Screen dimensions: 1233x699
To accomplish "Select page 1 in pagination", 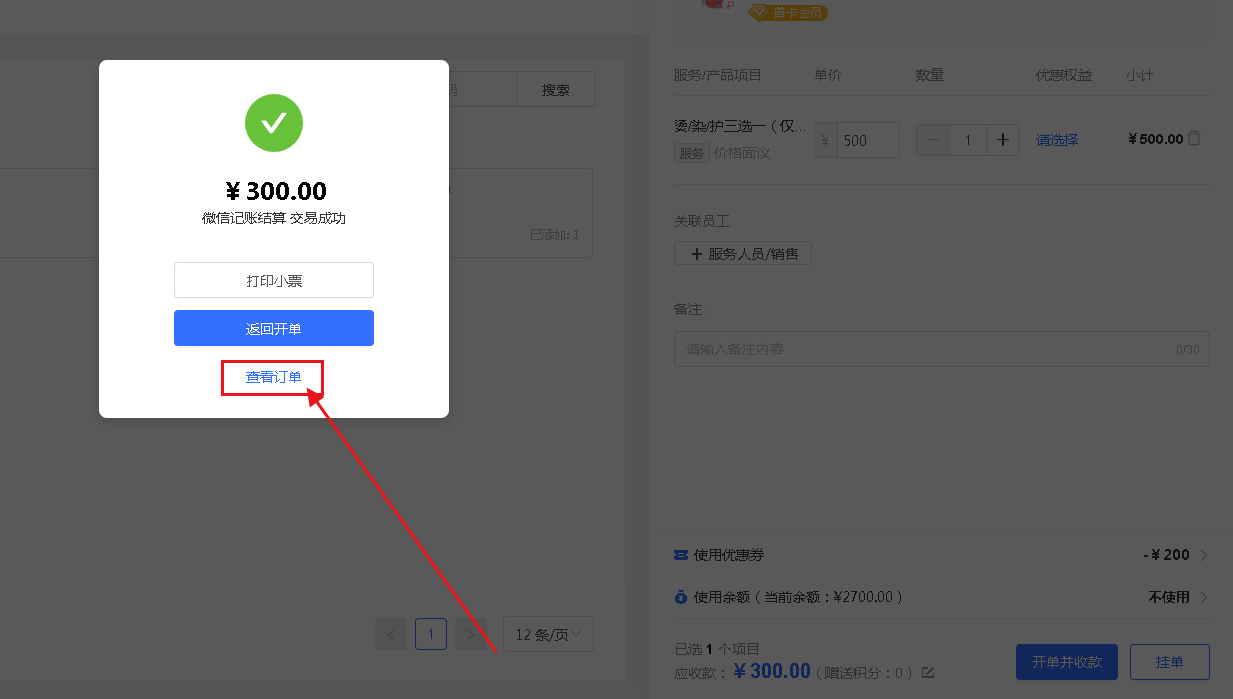I will [431, 634].
